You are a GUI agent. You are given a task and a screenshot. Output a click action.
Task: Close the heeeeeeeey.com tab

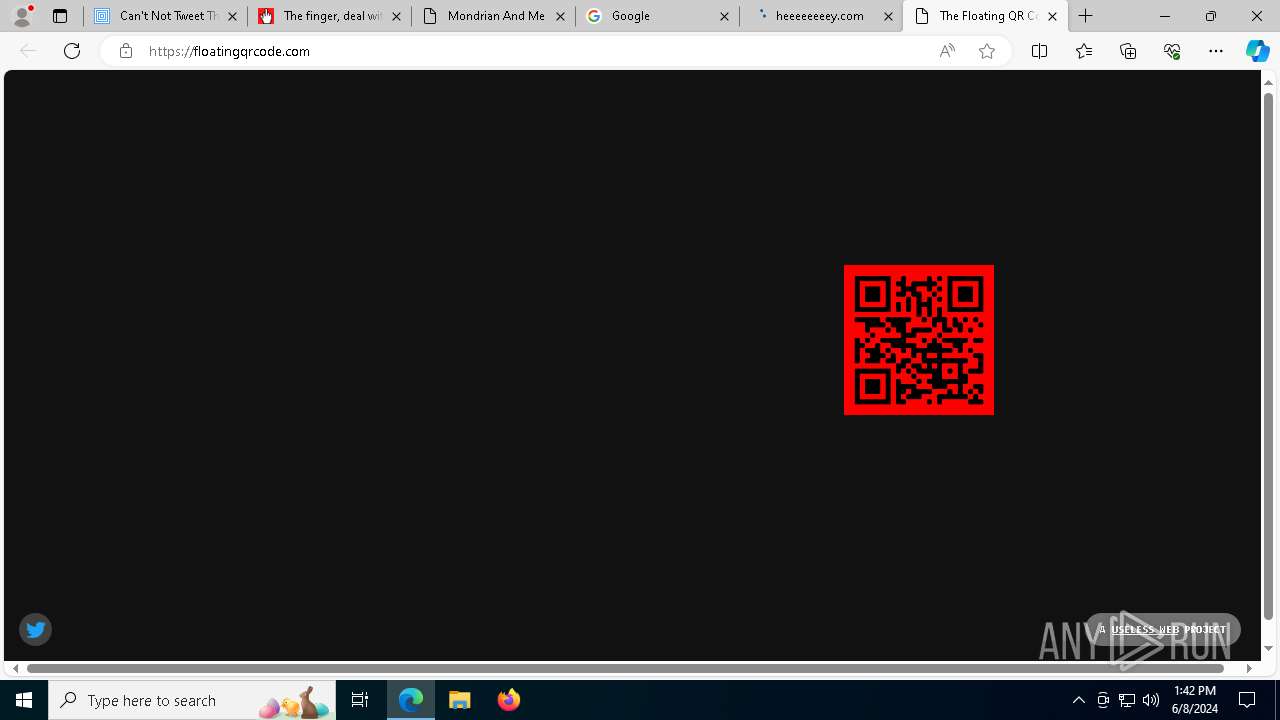point(888,16)
